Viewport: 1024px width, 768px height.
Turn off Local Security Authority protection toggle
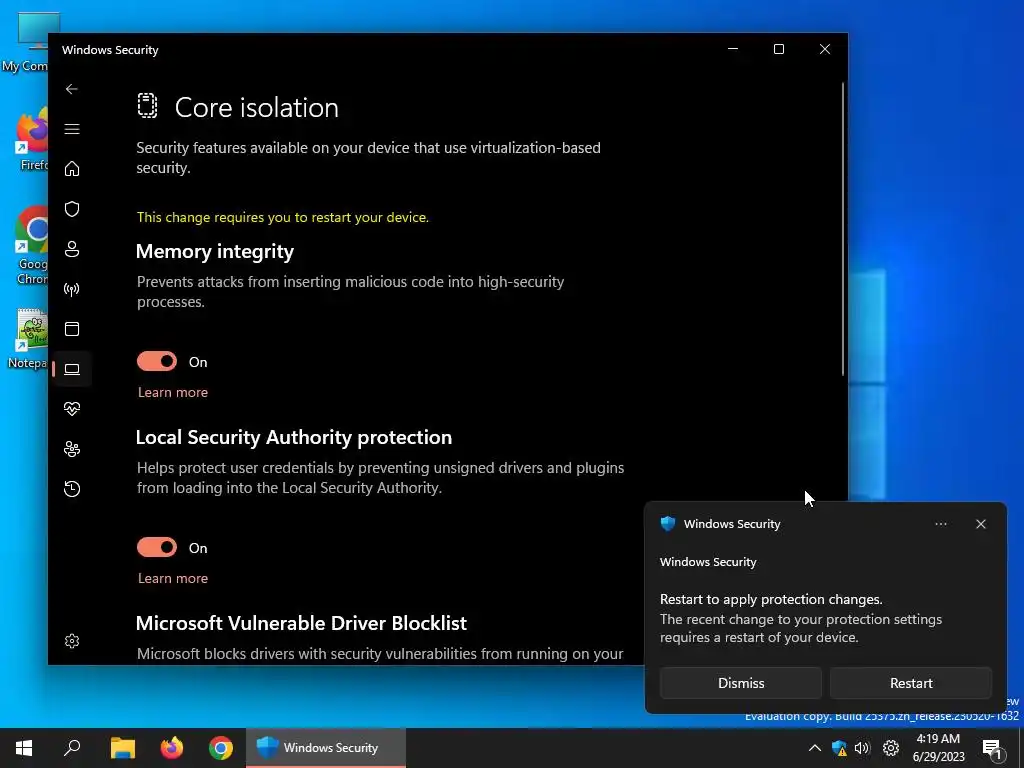click(x=157, y=547)
